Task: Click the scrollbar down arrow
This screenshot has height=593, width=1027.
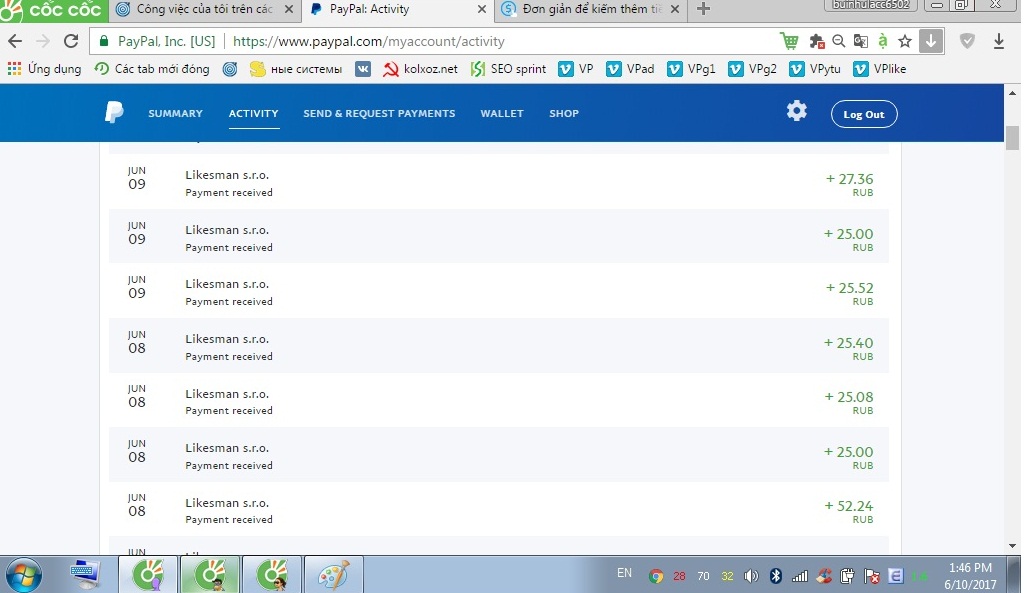Action: 1013,546
